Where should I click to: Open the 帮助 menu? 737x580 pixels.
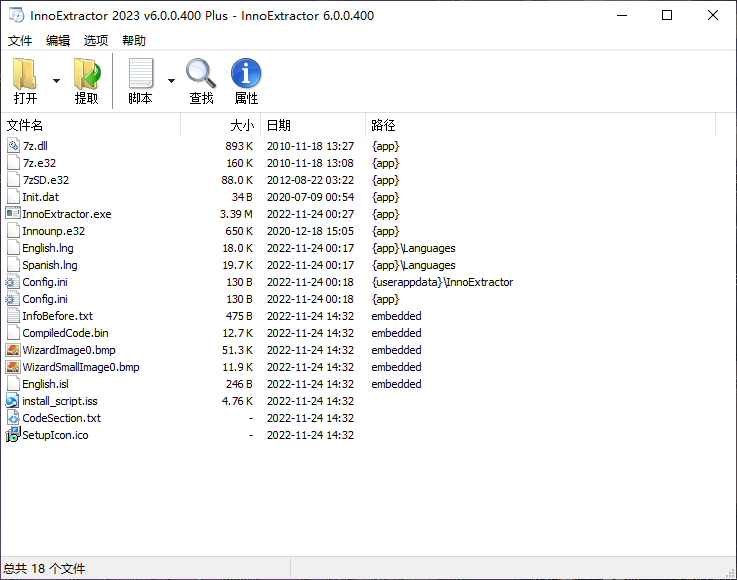[x=134, y=41]
